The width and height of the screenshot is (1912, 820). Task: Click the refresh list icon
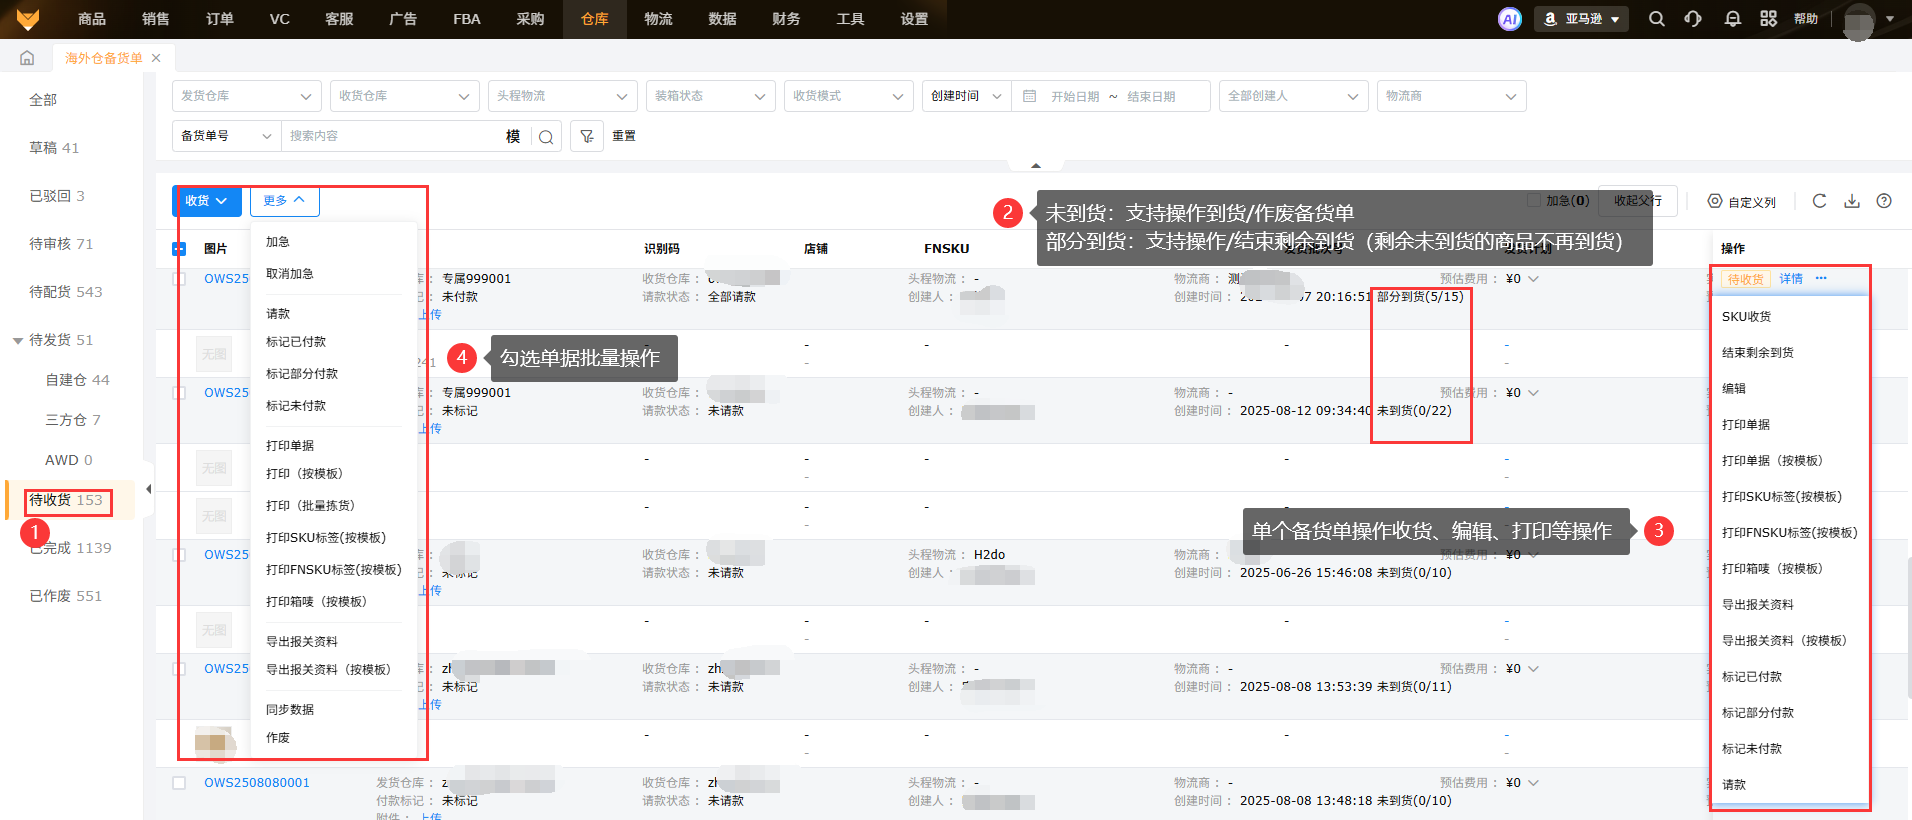[1819, 201]
